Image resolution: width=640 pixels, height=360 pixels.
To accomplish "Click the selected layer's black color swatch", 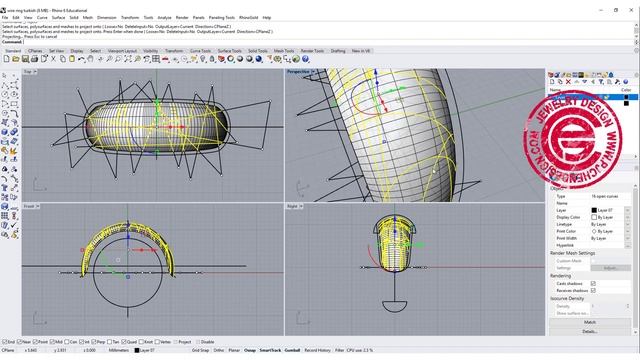I will tap(626, 97).
